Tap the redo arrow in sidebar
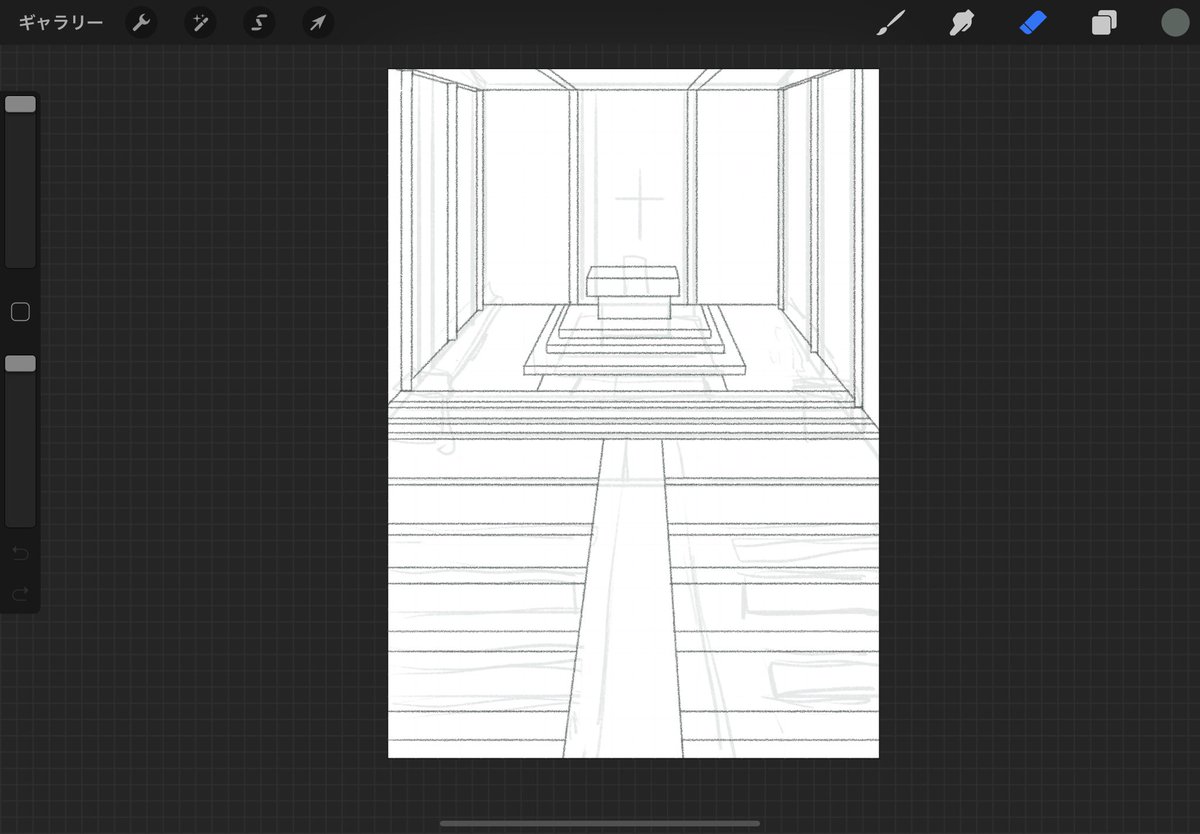This screenshot has height=834, width=1200. [x=20, y=594]
